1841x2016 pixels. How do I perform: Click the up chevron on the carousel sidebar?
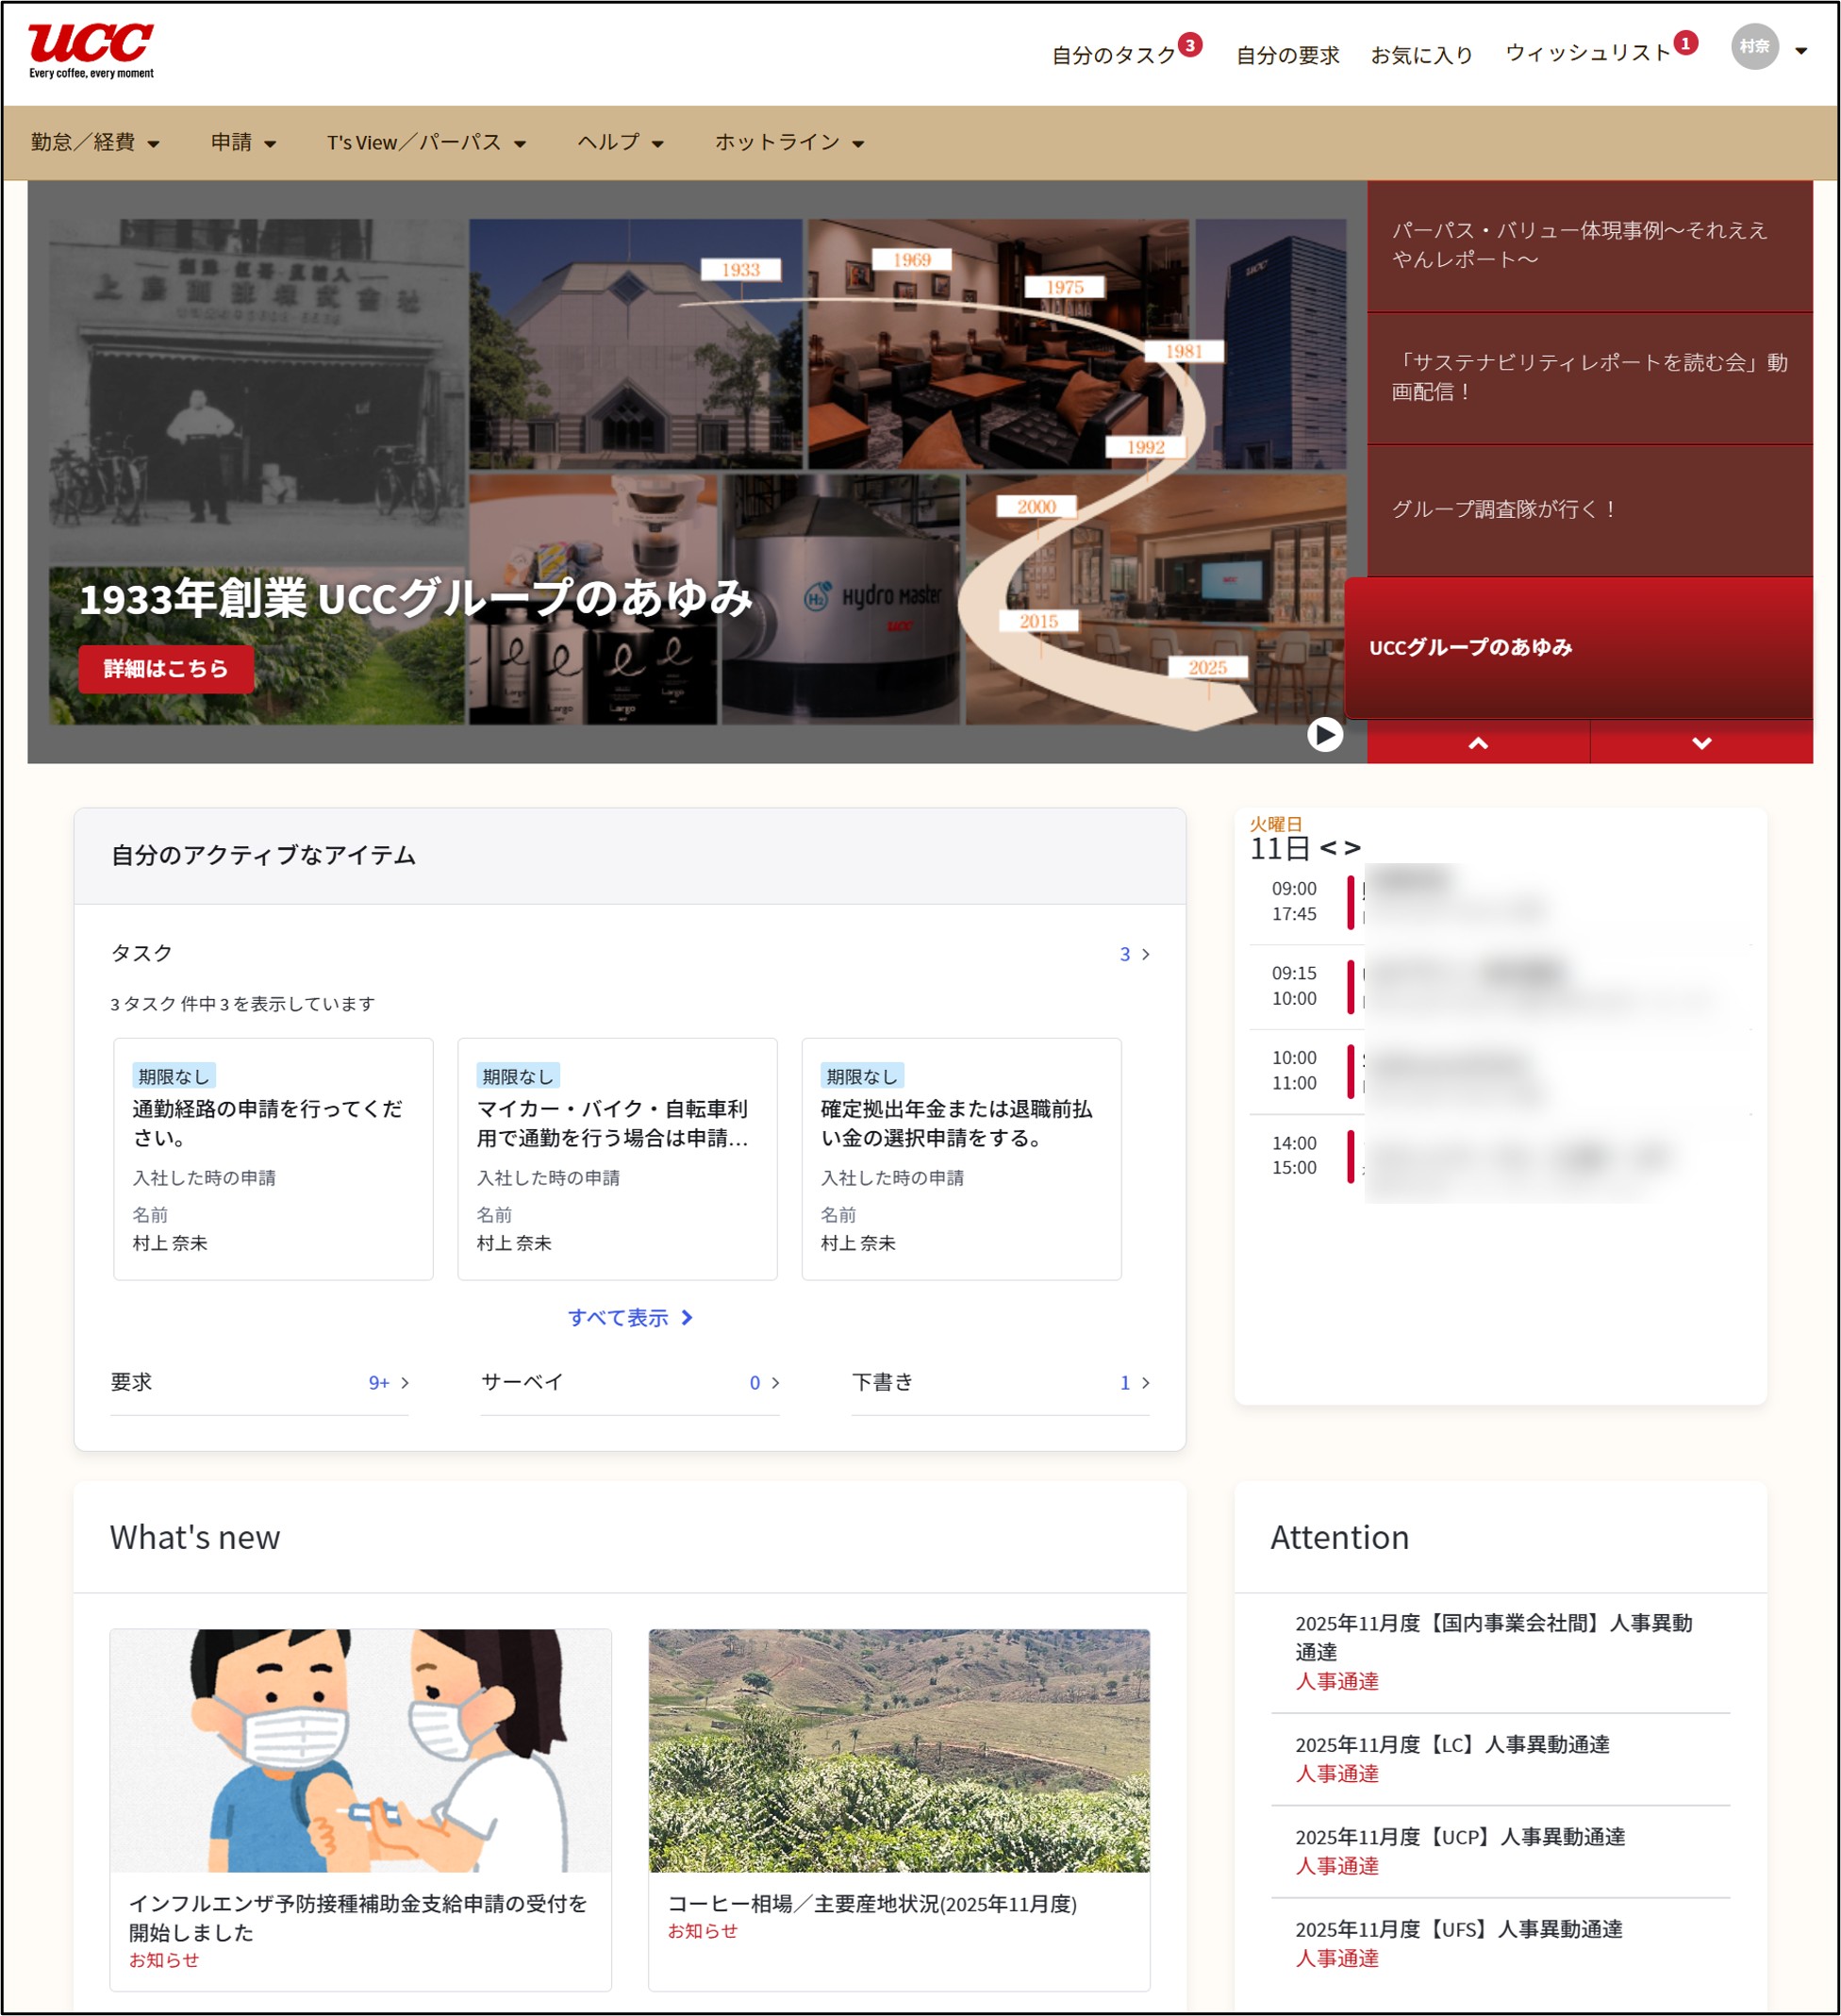(x=1481, y=742)
